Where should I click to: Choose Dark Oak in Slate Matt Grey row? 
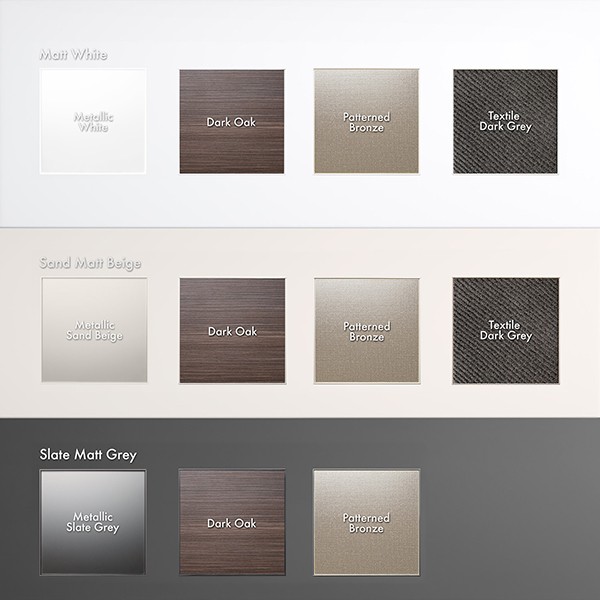[231, 522]
